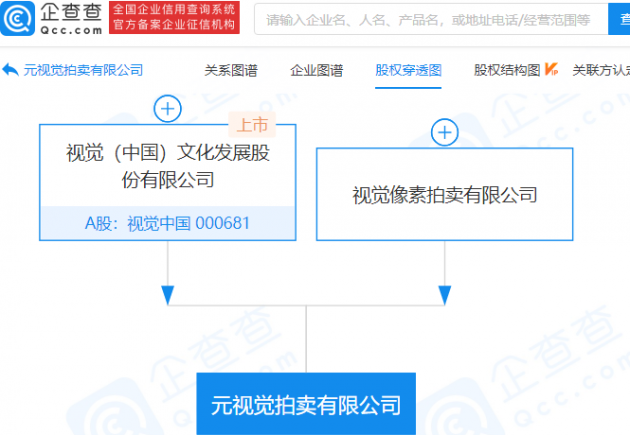Click the company search input field
This screenshot has height=435, width=630.
tap(431, 19)
